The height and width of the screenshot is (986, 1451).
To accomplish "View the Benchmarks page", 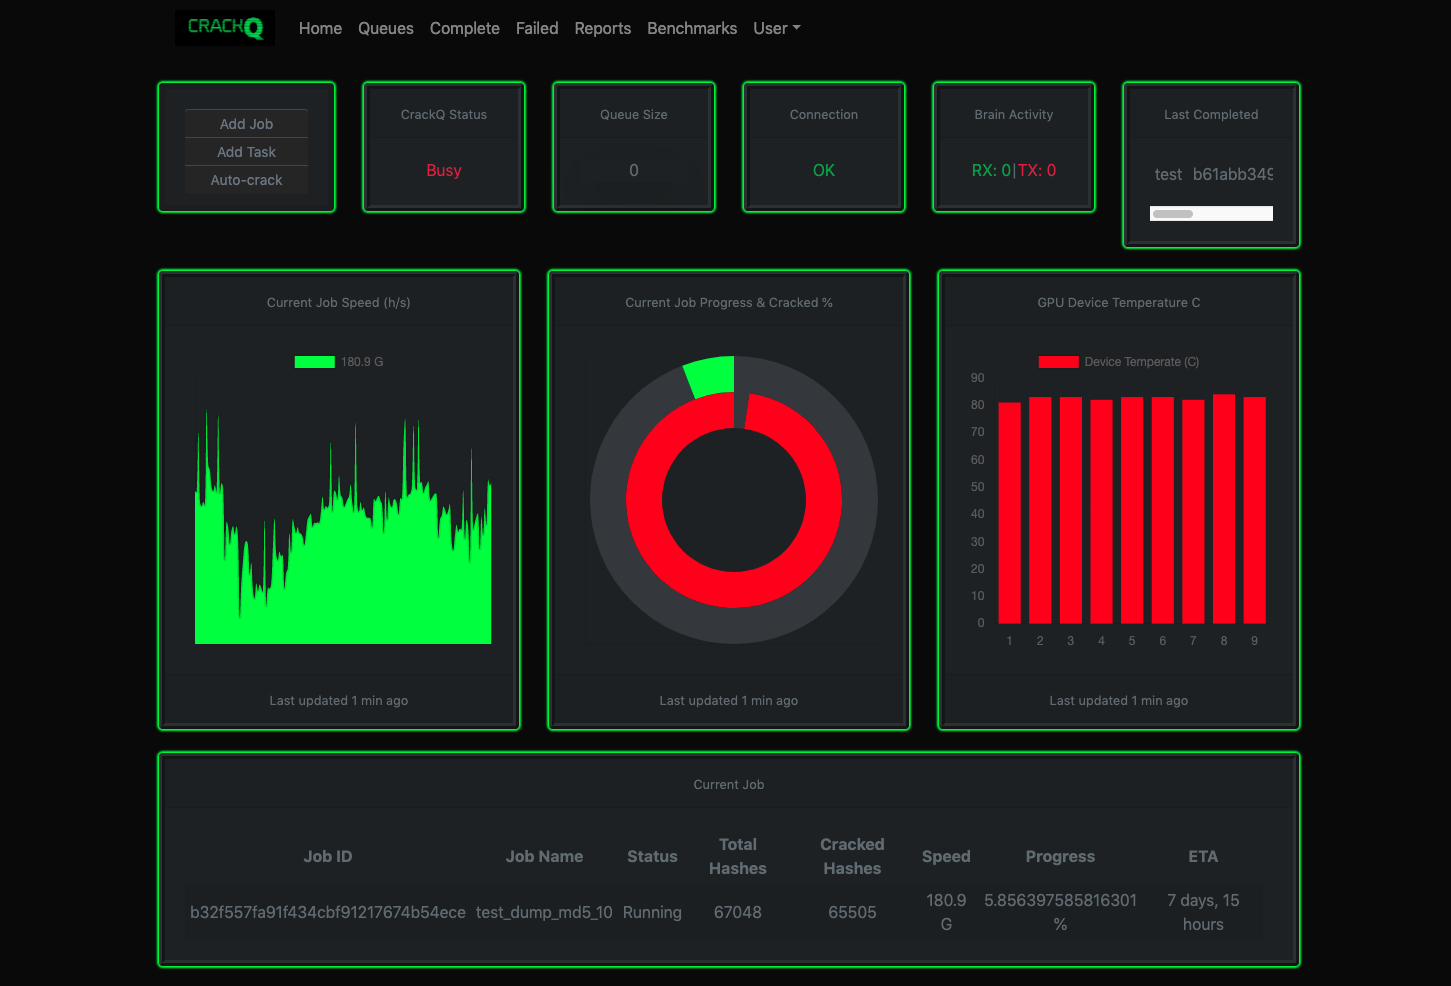I will [x=691, y=28].
